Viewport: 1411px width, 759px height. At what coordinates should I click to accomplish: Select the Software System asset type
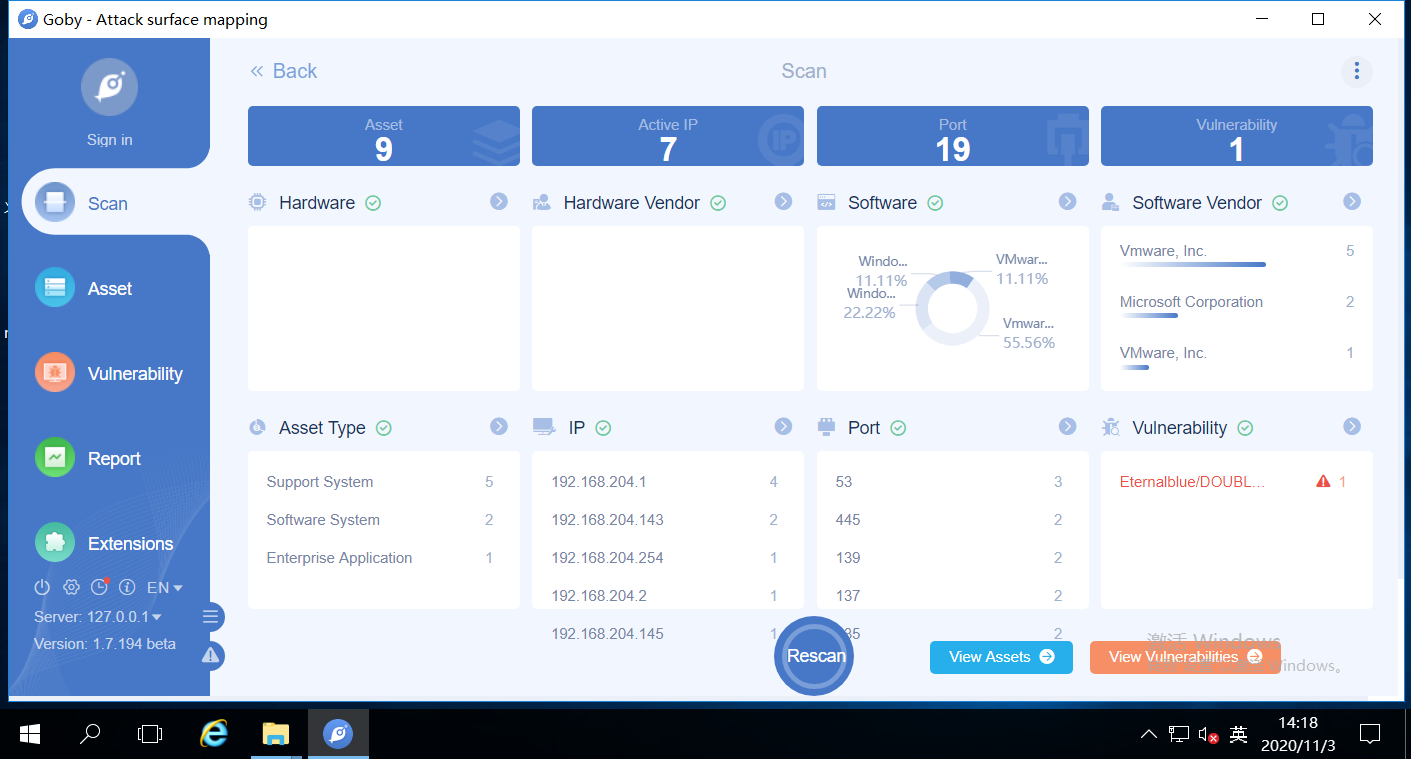[380, 520]
